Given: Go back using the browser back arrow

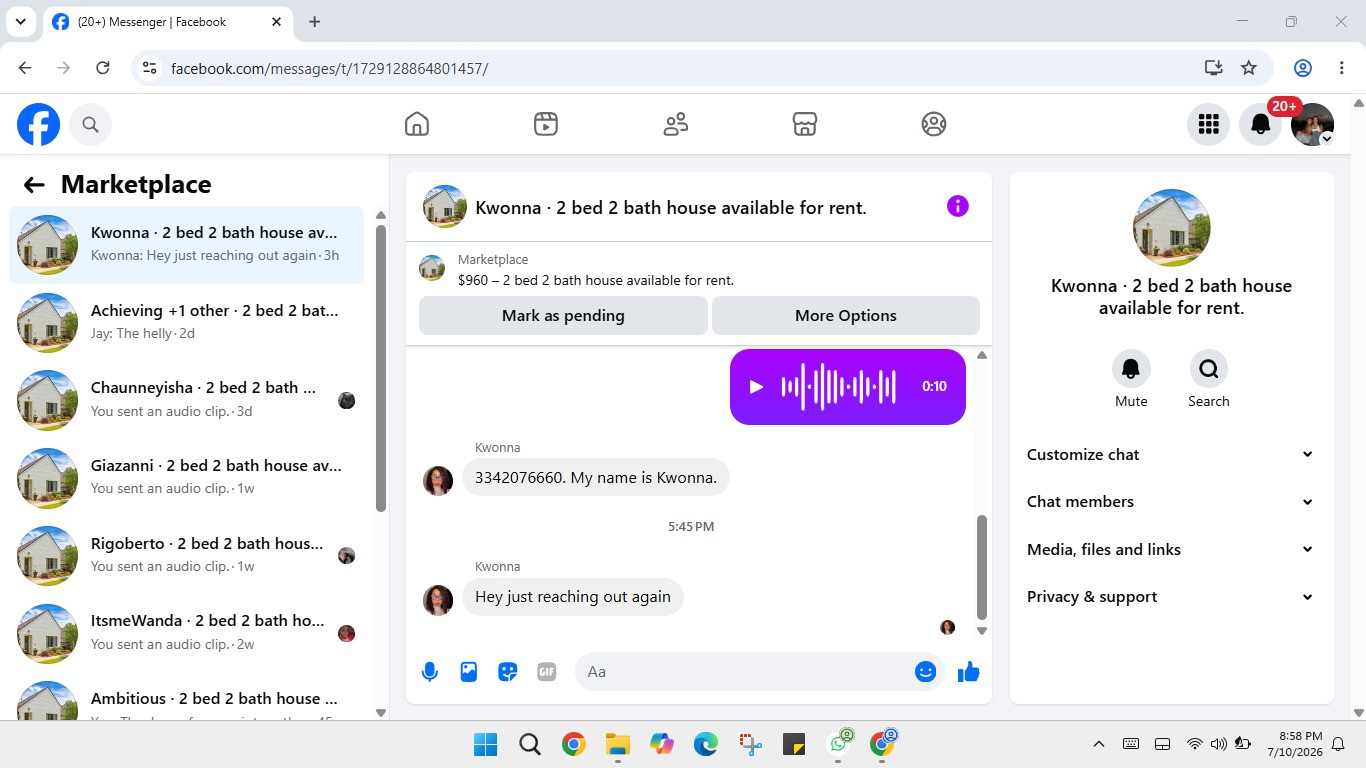Looking at the screenshot, I should [x=25, y=68].
